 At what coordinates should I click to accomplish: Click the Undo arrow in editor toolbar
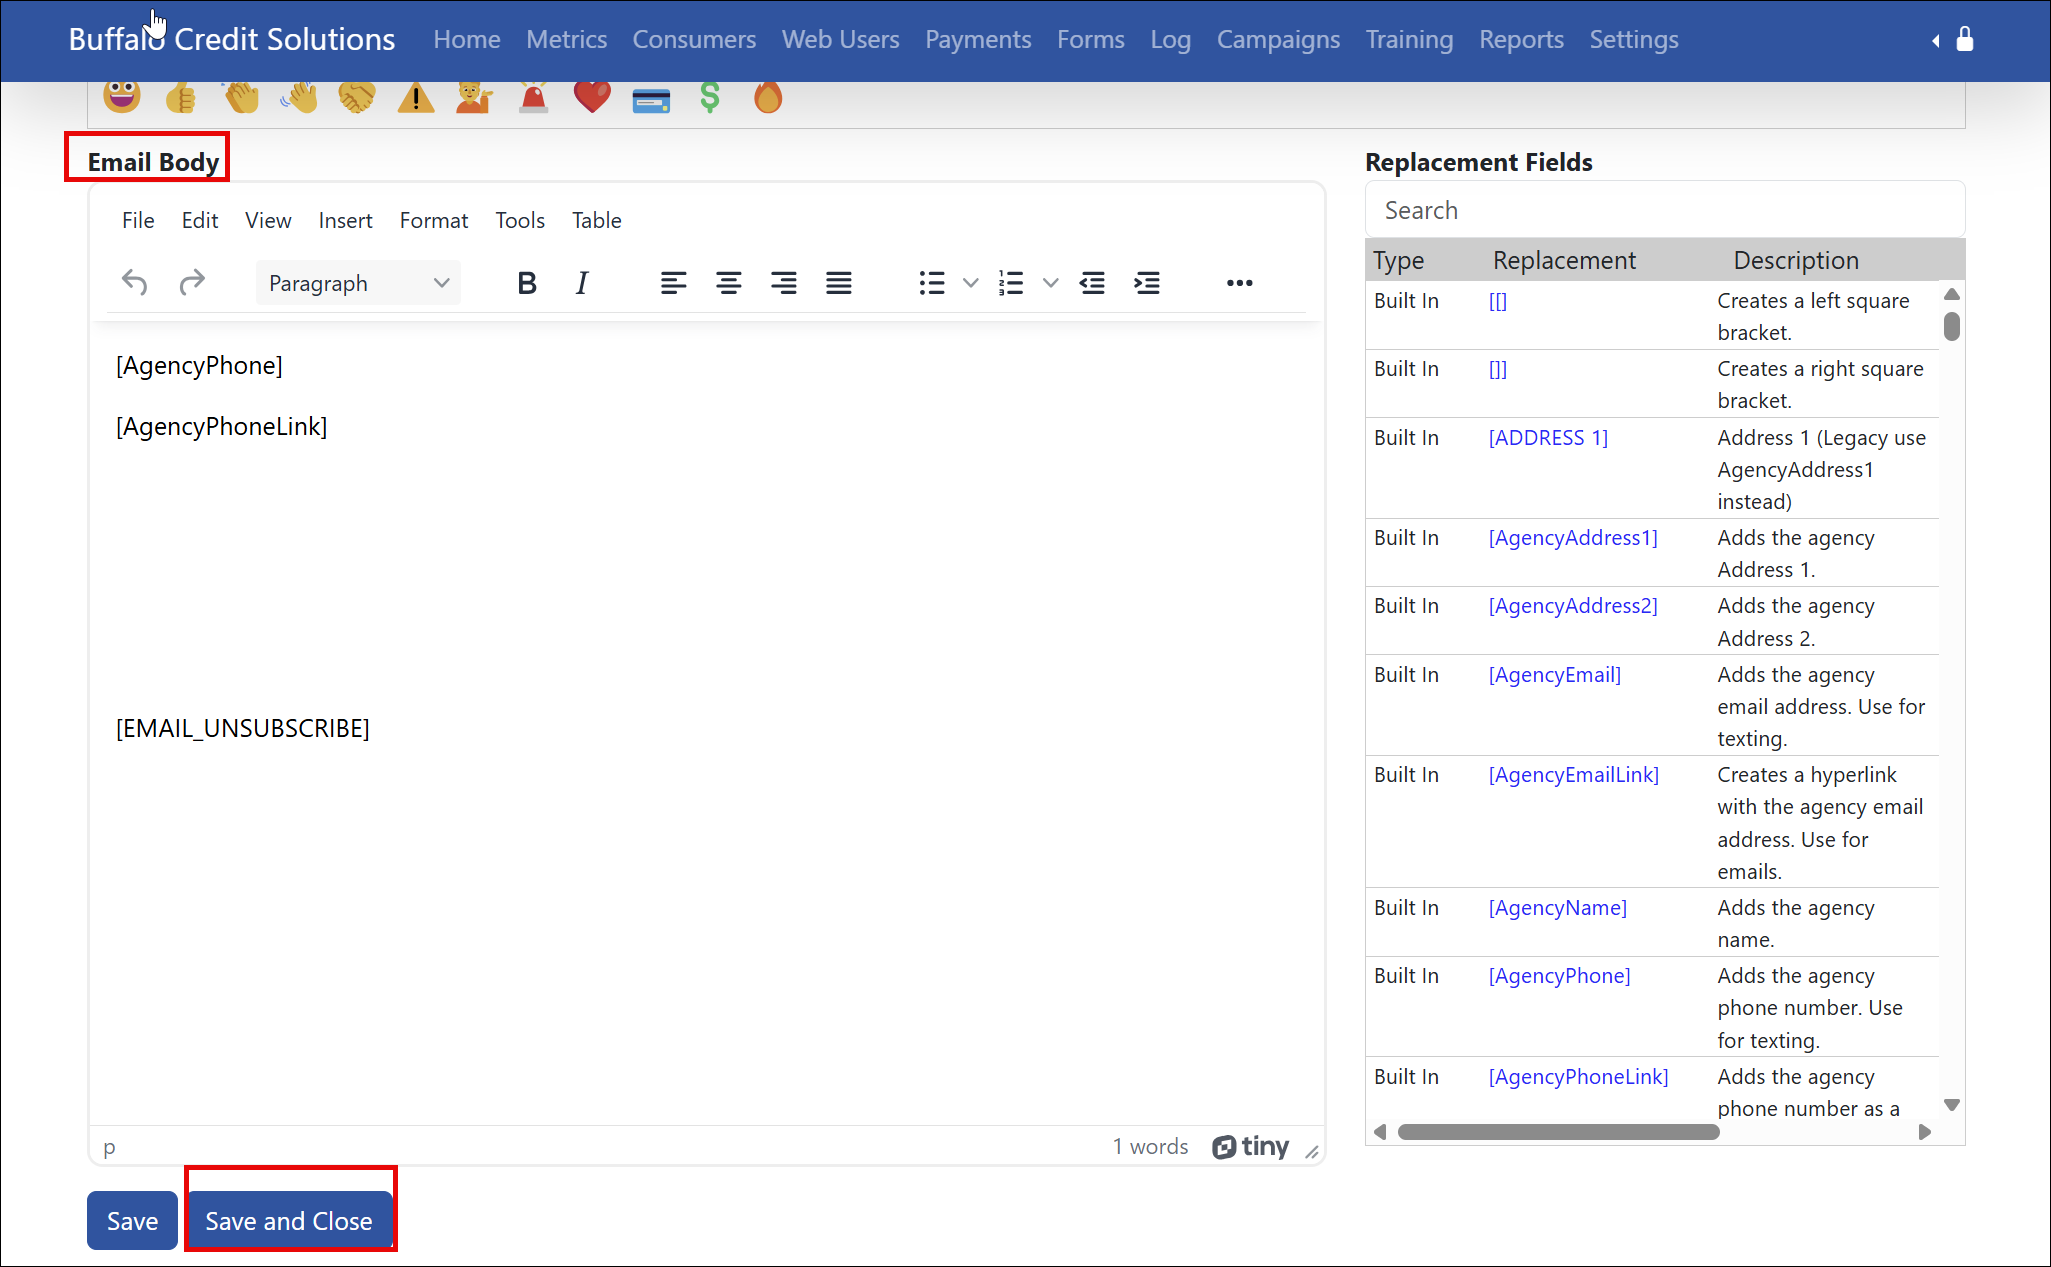(134, 283)
